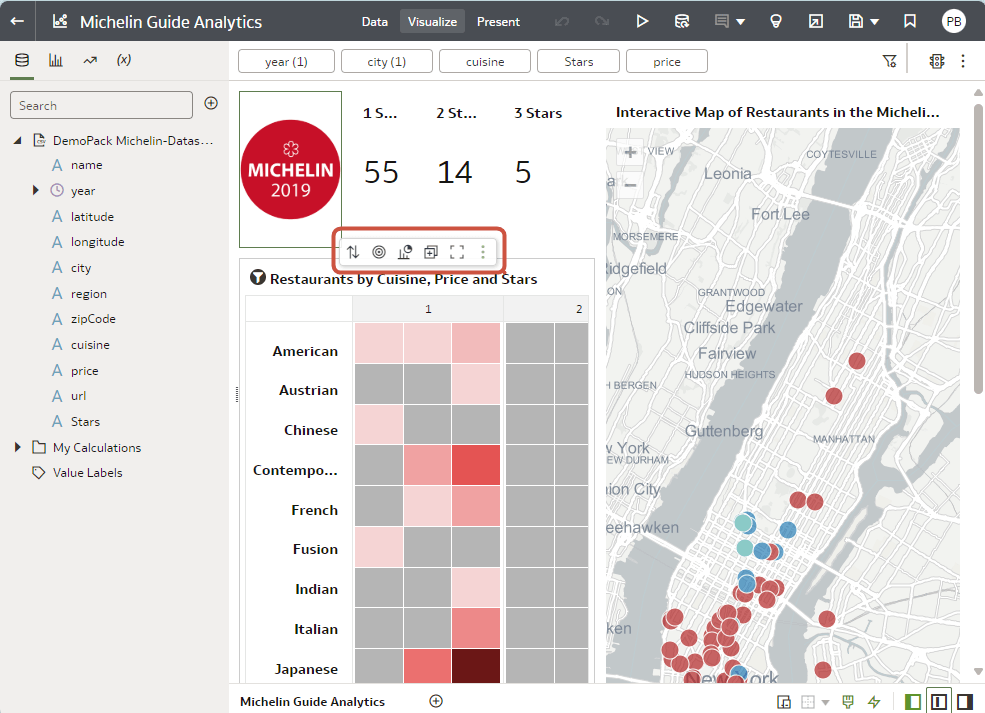Expand the Save options dropdown arrow

pyautogui.click(x=874, y=22)
